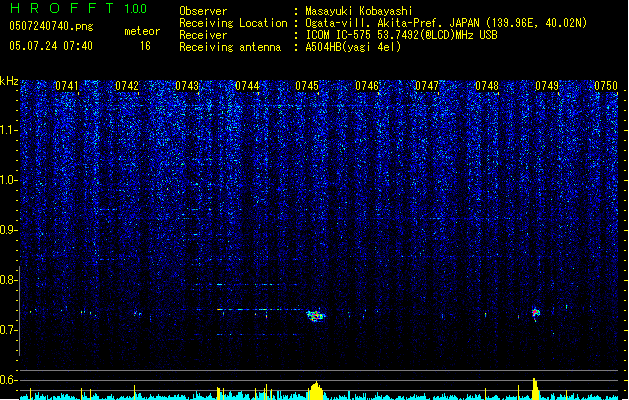The width and height of the screenshot is (629, 400).
Task: Click the 0.6 frequency axis label
Action: pos(9,380)
